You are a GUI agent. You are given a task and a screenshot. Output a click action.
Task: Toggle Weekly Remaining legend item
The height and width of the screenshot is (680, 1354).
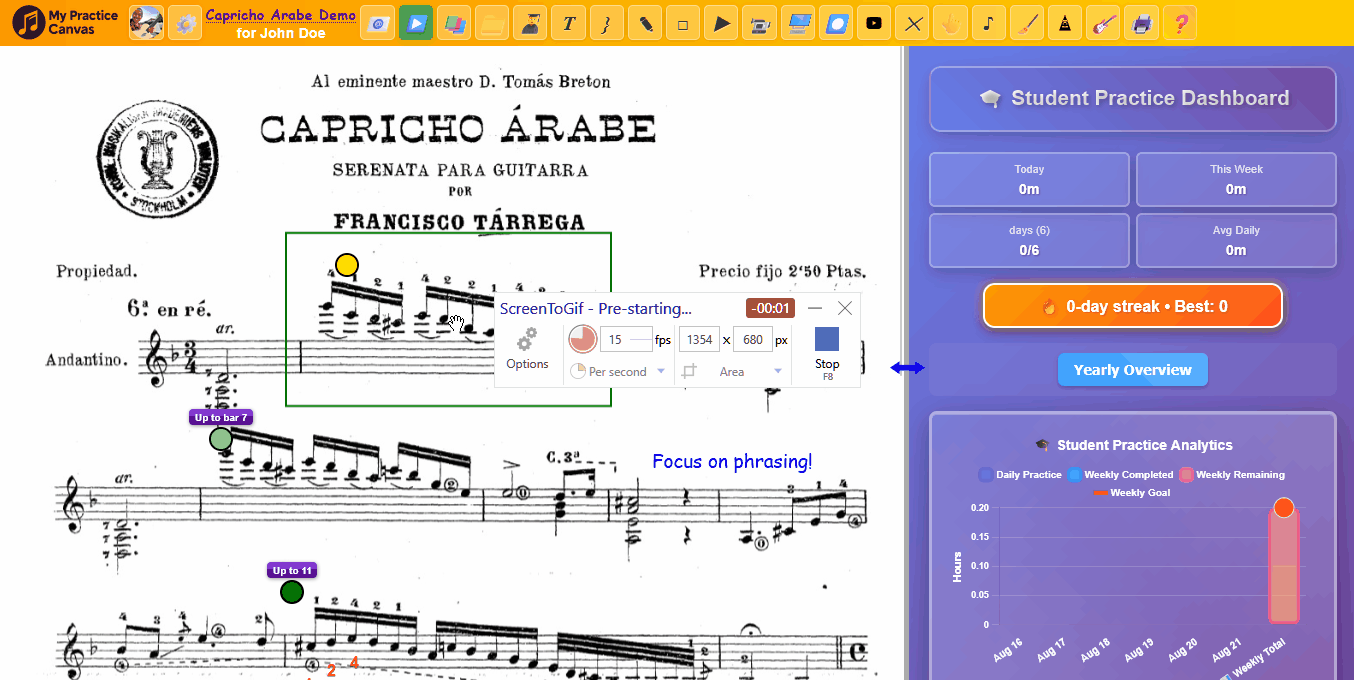coord(1232,474)
